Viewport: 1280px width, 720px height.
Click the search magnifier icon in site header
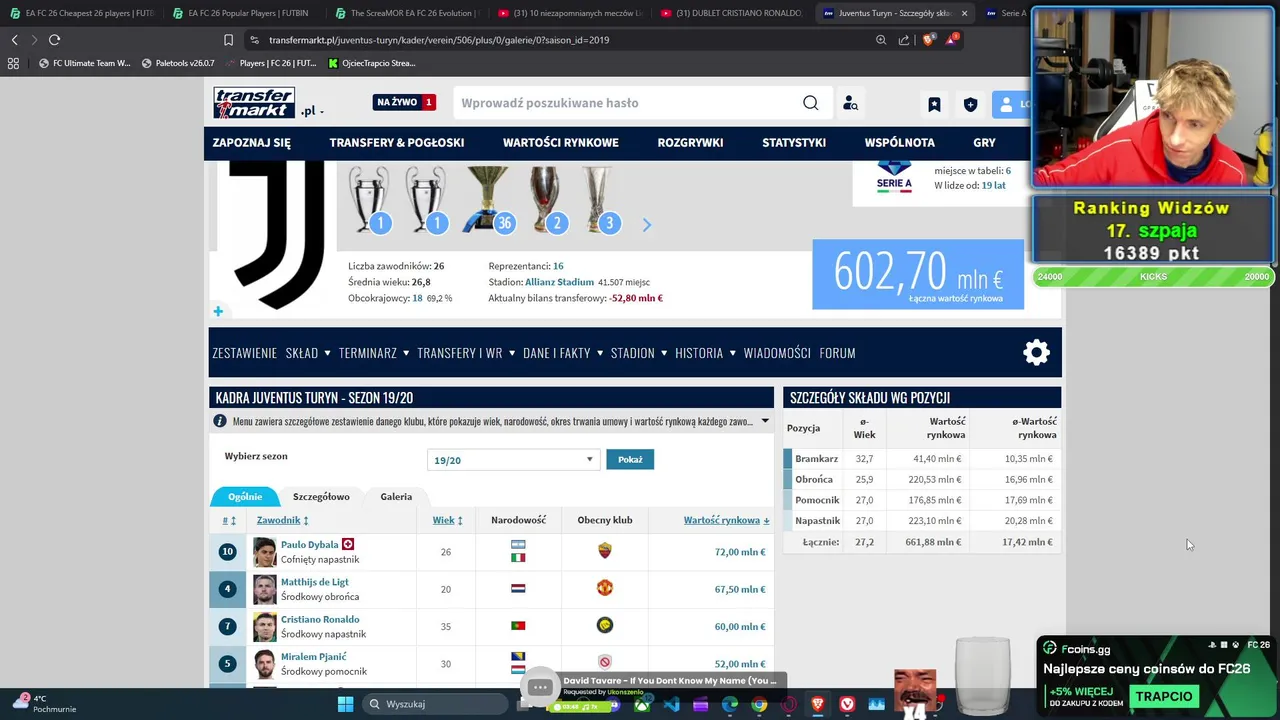[811, 103]
